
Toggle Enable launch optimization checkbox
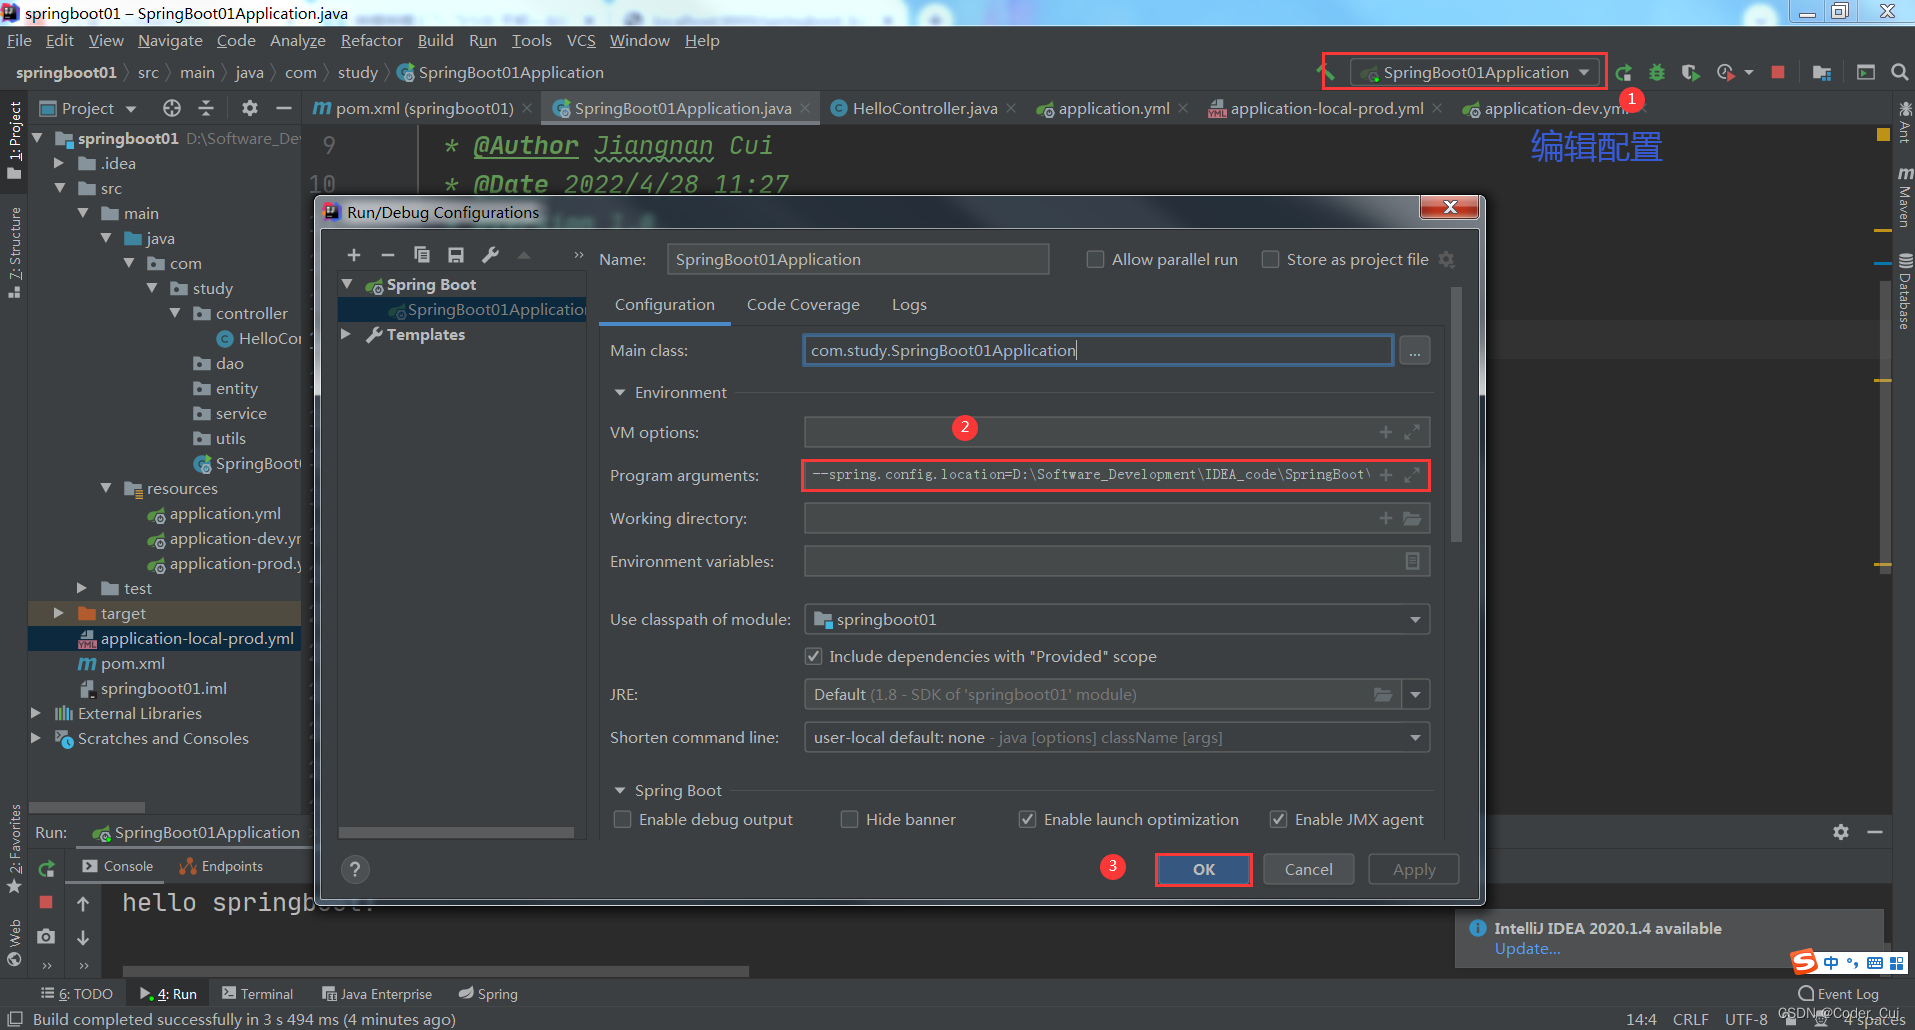1027,820
